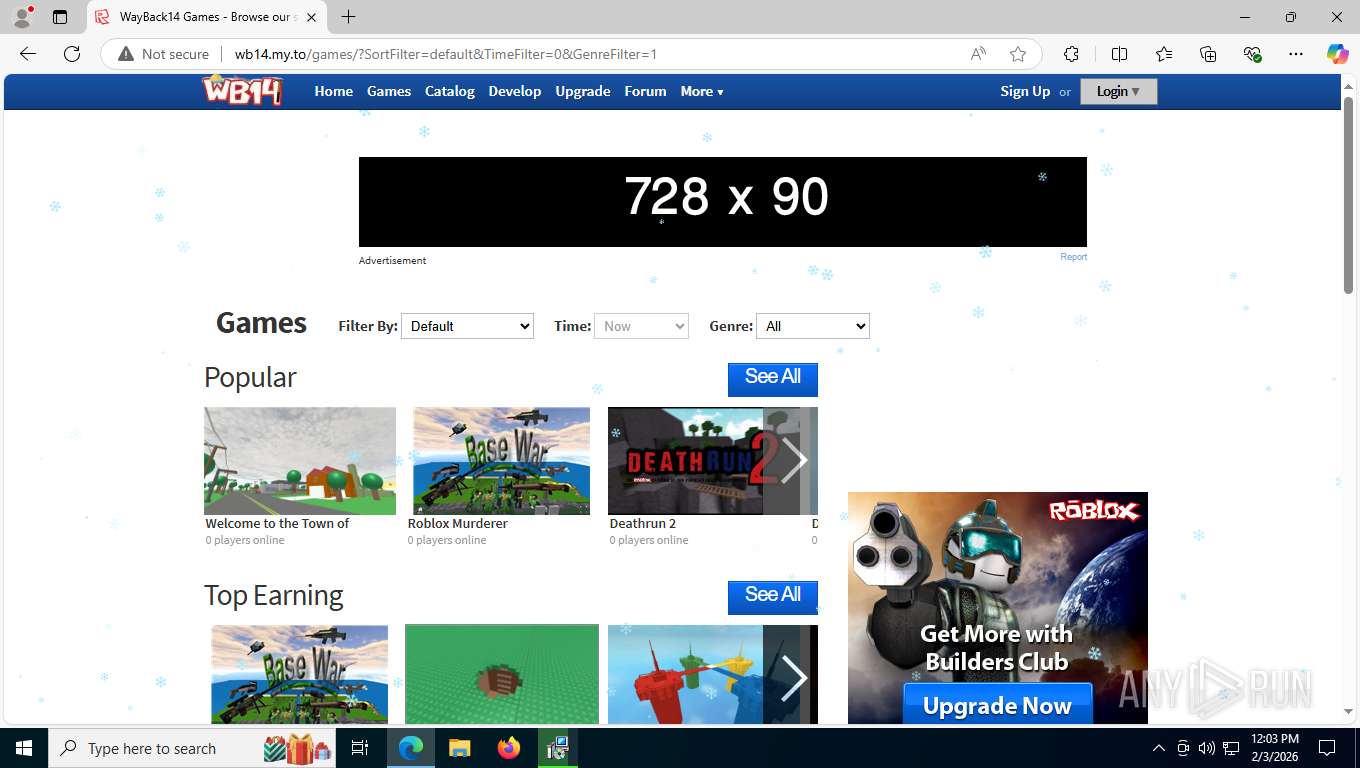
Task: Click the WB14 site logo
Action: [242, 90]
